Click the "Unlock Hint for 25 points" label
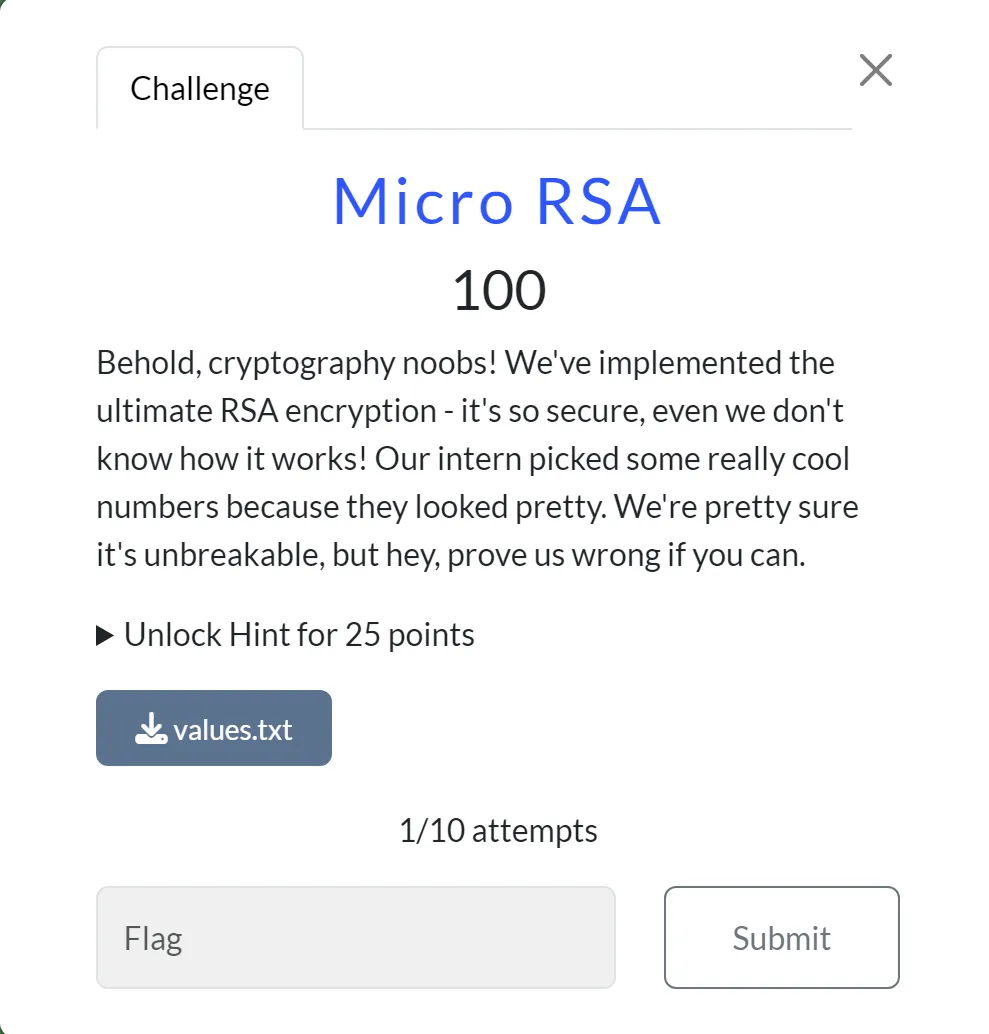 [x=298, y=635]
